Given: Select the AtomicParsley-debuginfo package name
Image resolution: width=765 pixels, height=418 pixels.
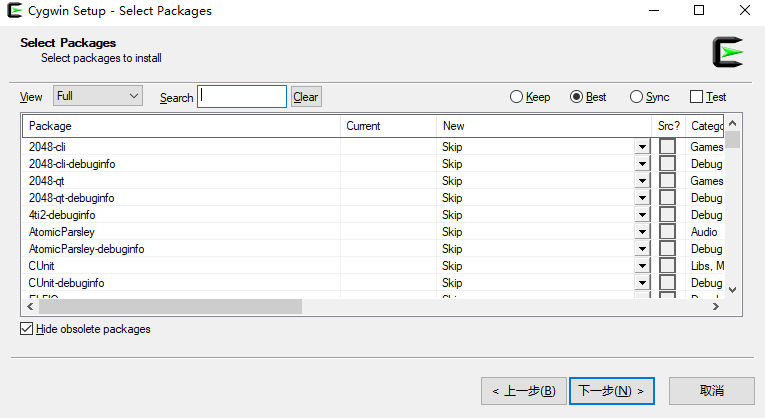Looking at the screenshot, I should point(86,249).
